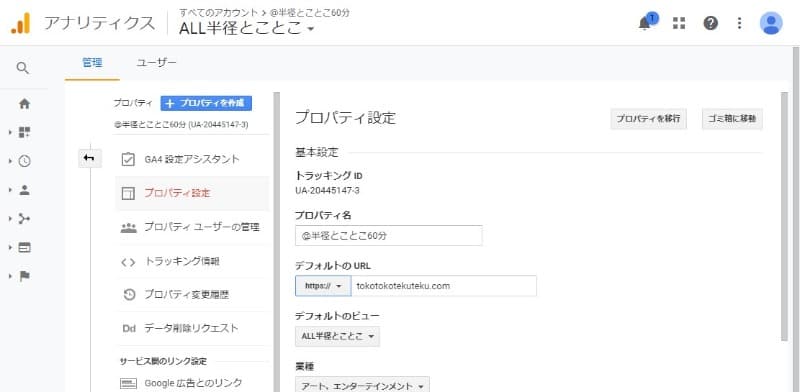Click すべてのアカウント breadcrumb link
This screenshot has height=392, width=800.
218,13
